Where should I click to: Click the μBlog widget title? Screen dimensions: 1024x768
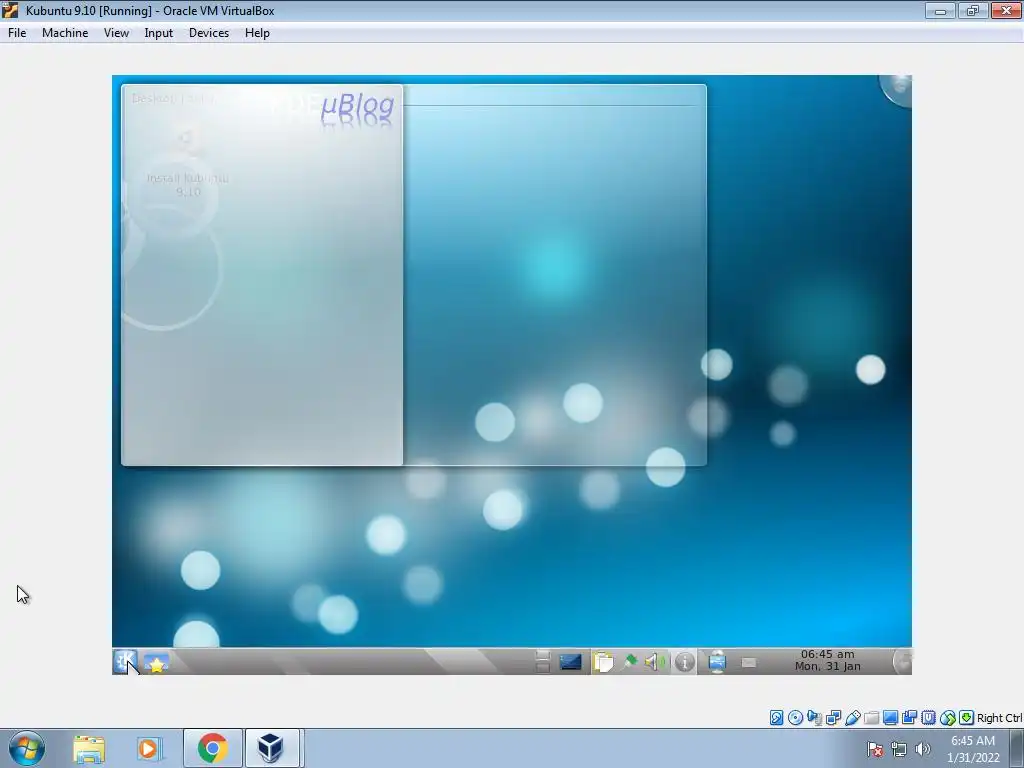click(357, 105)
